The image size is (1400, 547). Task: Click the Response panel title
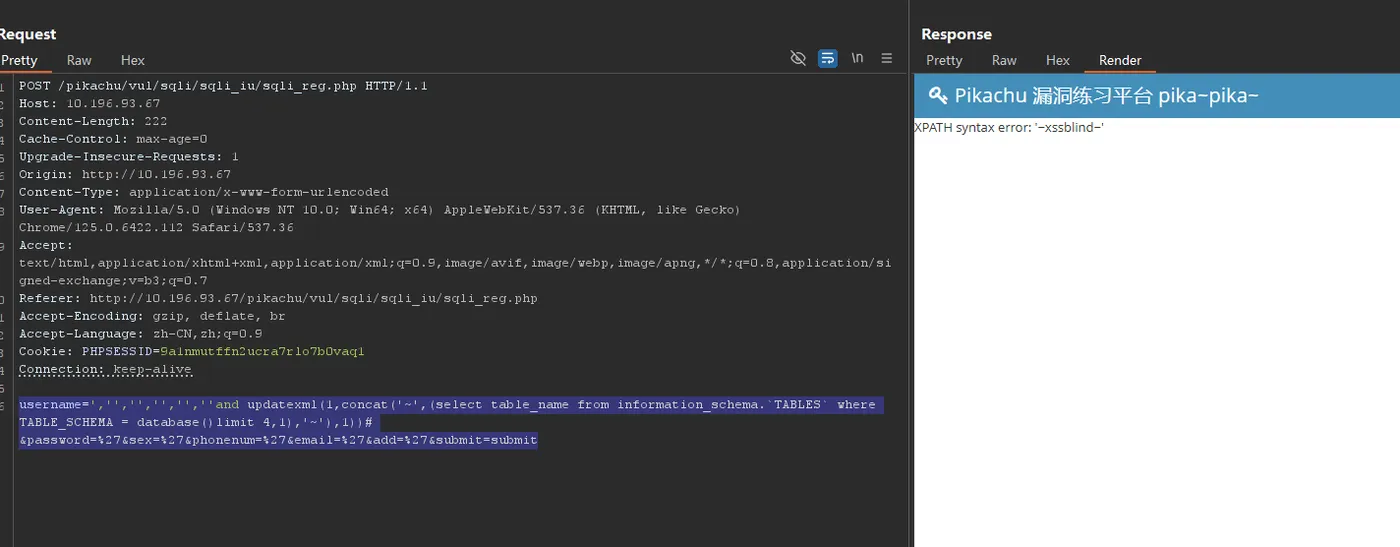956,34
